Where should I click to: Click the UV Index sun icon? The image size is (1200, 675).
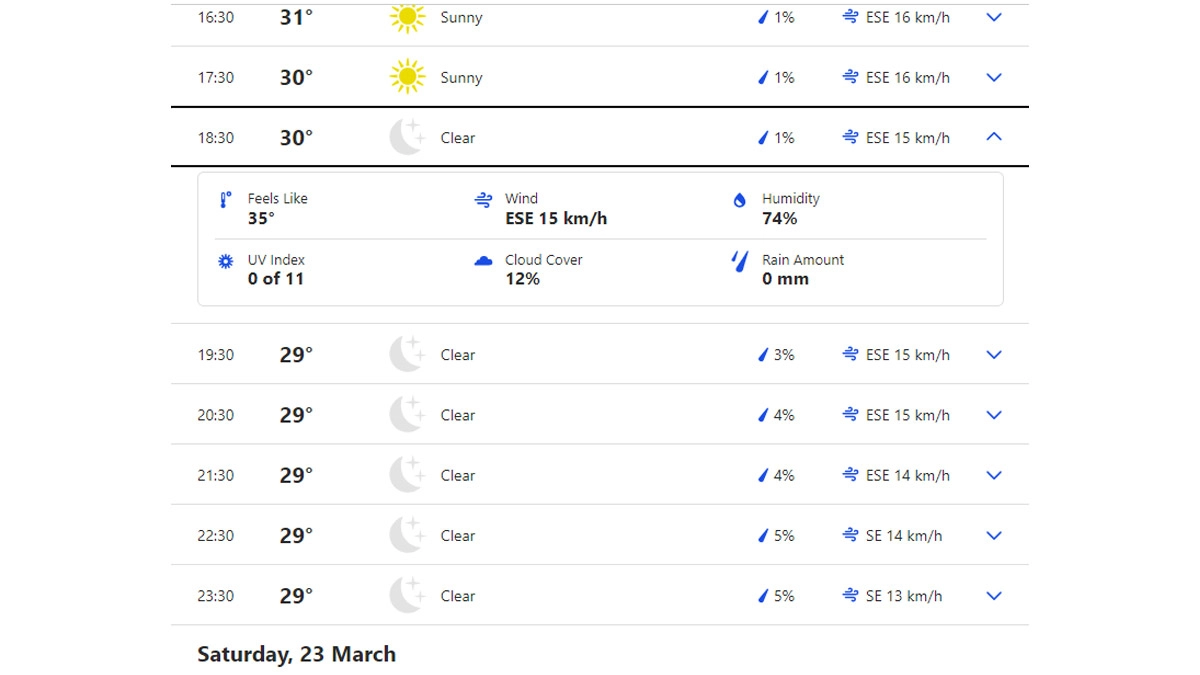pyautogui.click(x=226, y=261)
